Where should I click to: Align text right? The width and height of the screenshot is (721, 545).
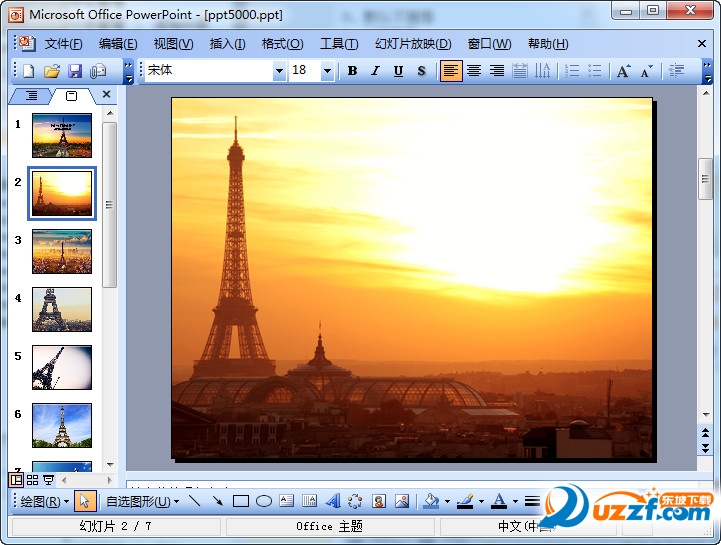(497, 71)
